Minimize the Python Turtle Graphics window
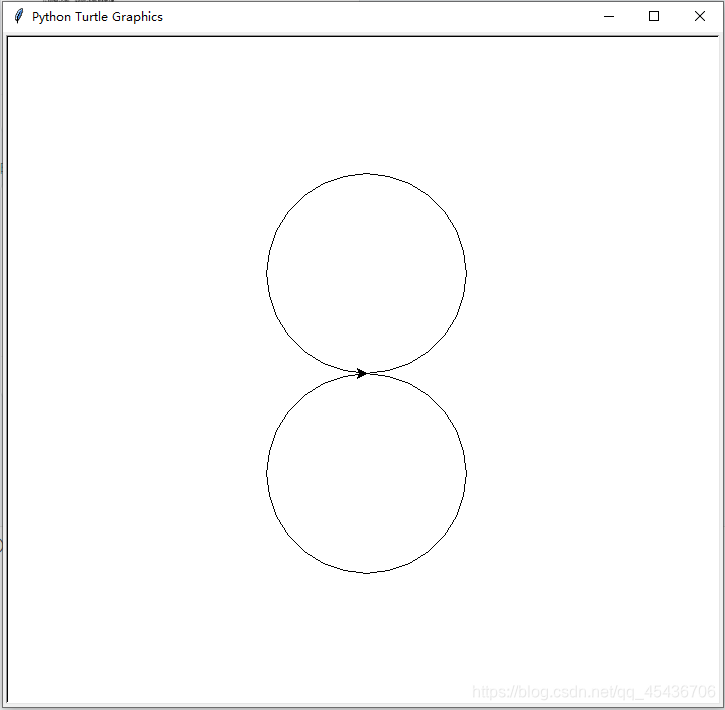The width and height of the screenshot is (725, 710). click(x=609, y=17)
